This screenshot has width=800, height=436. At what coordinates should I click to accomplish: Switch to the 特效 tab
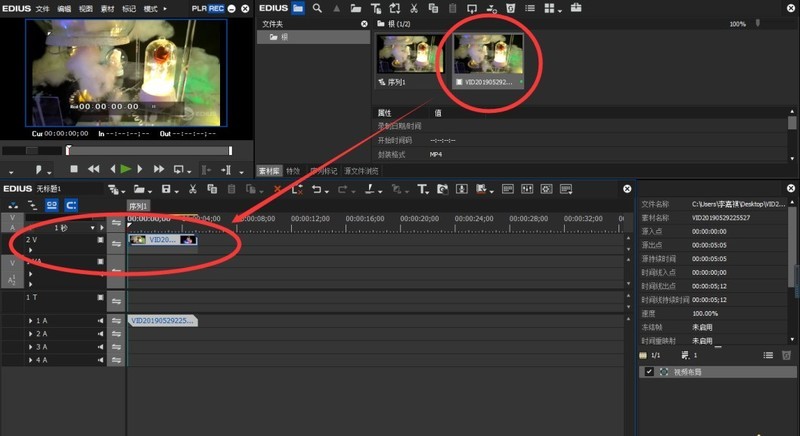tap(293, 171)
